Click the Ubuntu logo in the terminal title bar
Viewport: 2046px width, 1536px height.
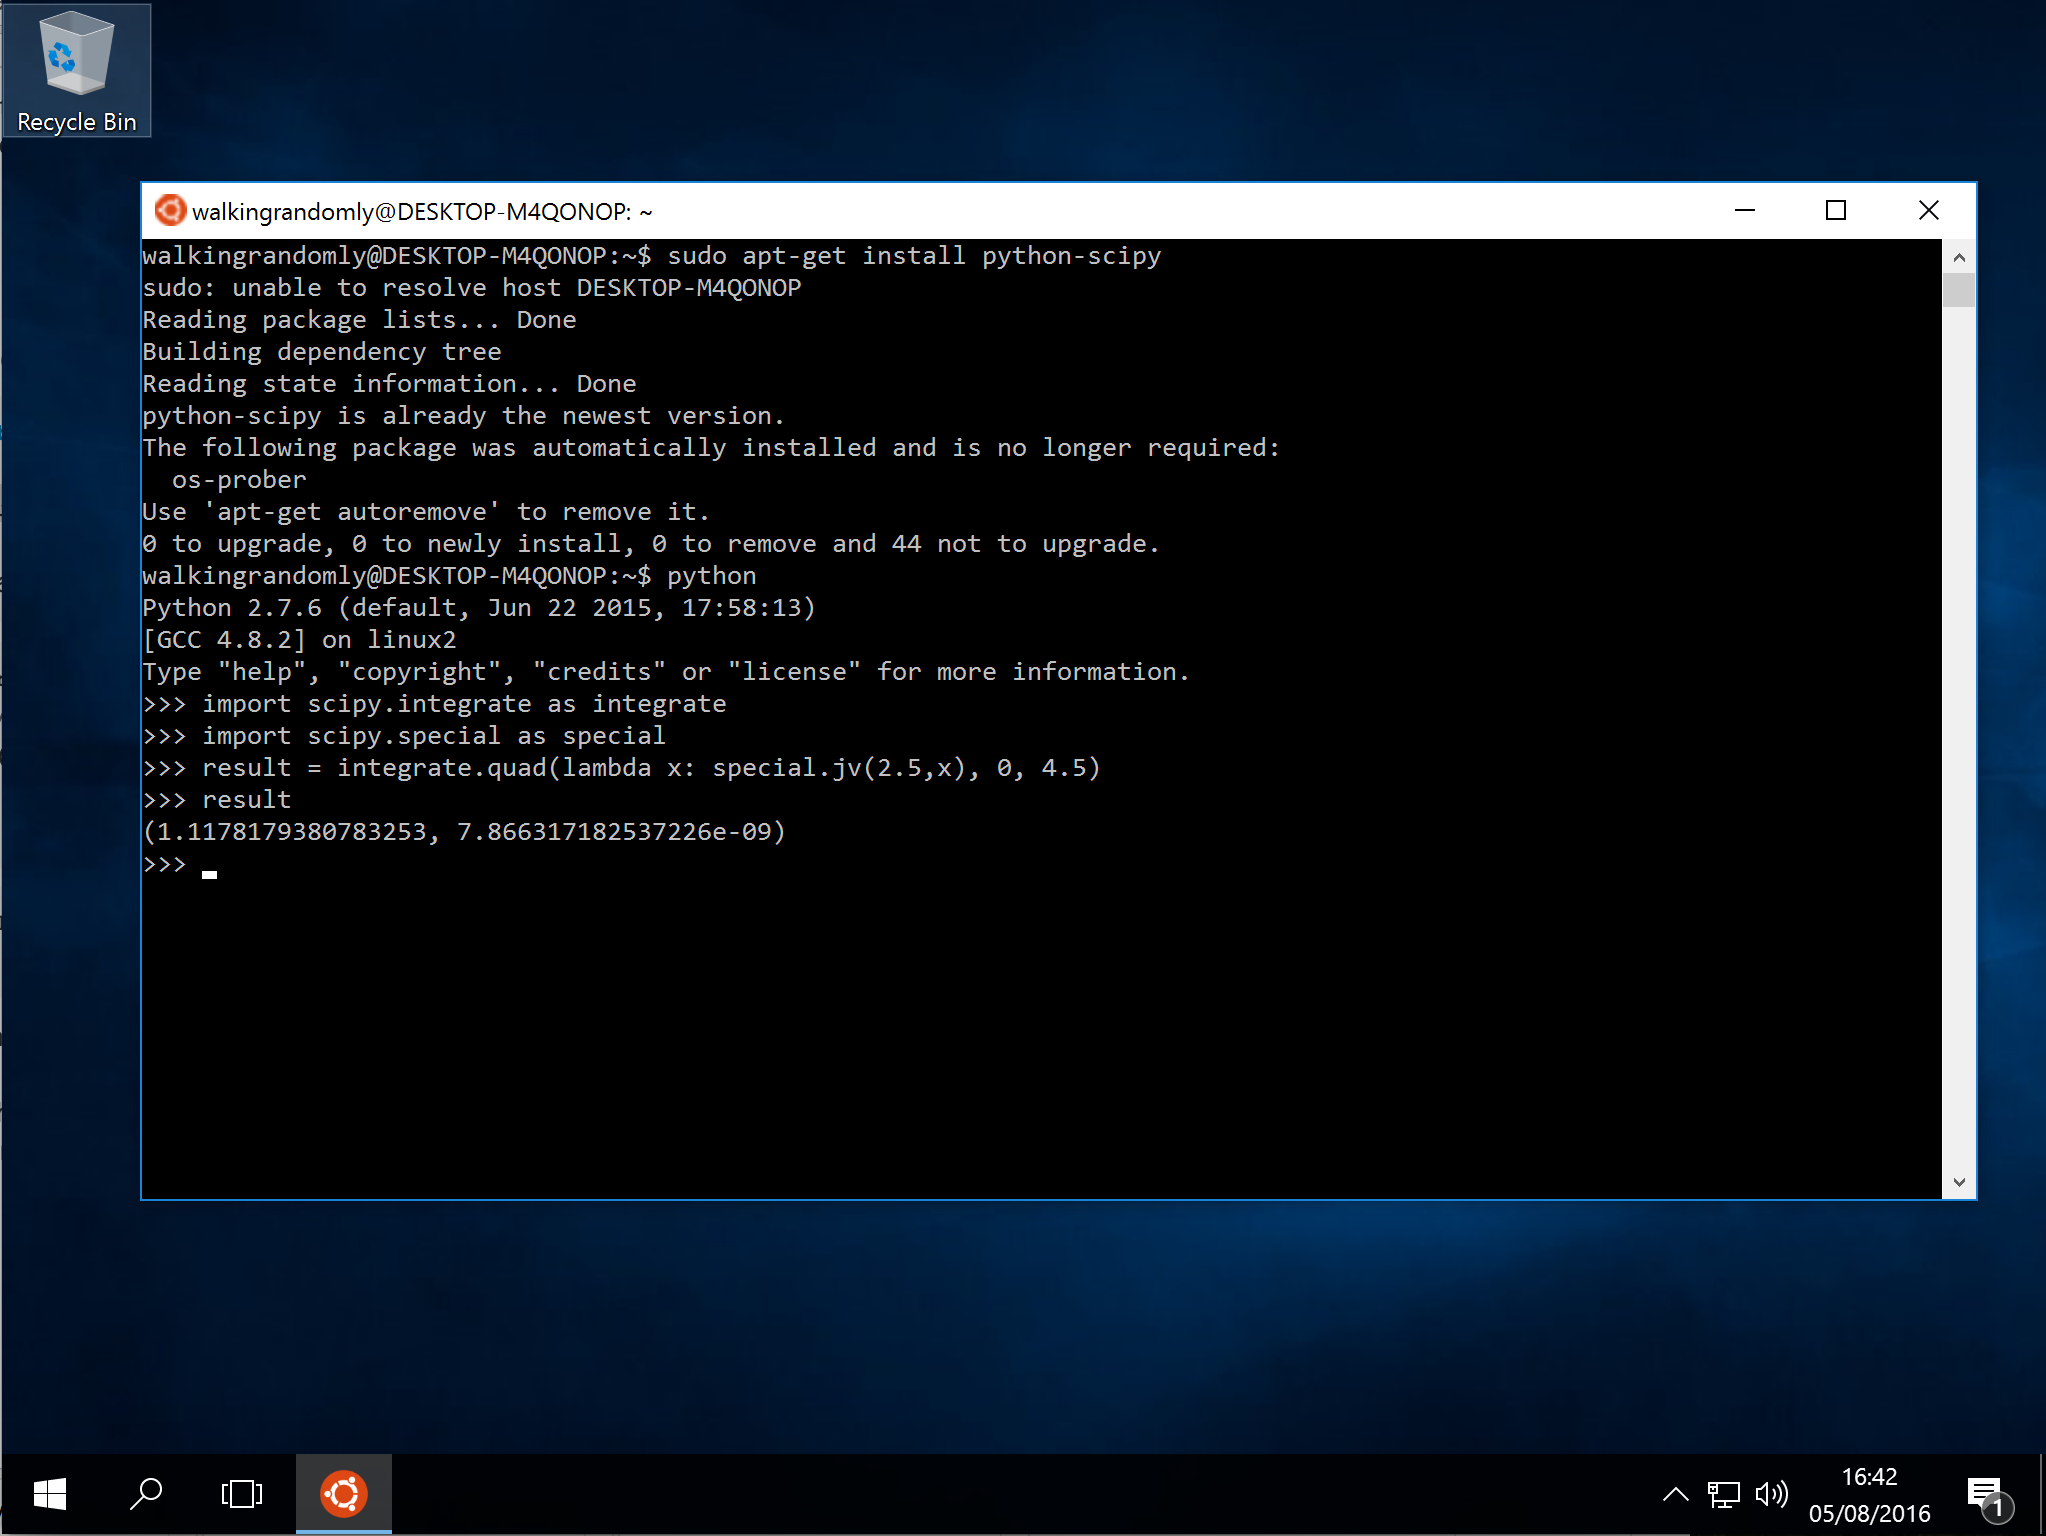point(170,211)
